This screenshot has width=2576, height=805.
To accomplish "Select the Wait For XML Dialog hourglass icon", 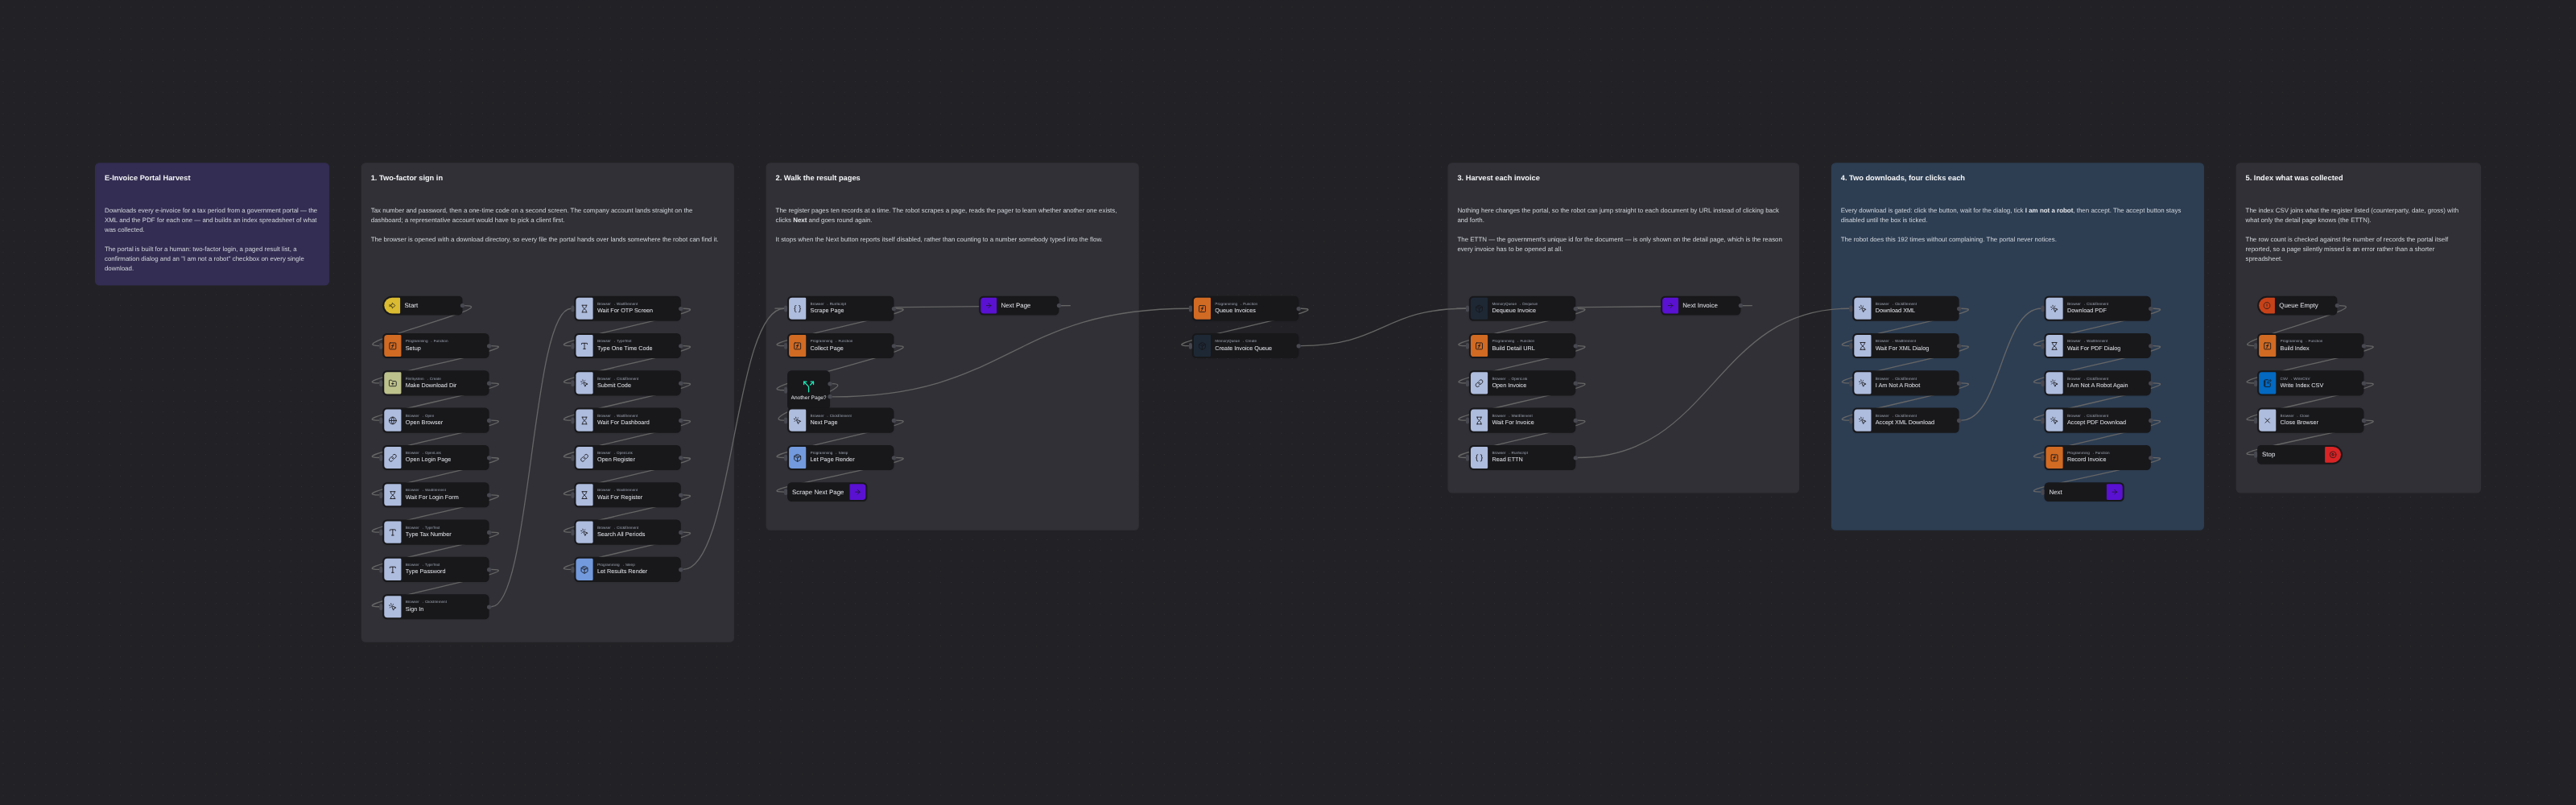I will [1862, 346].
